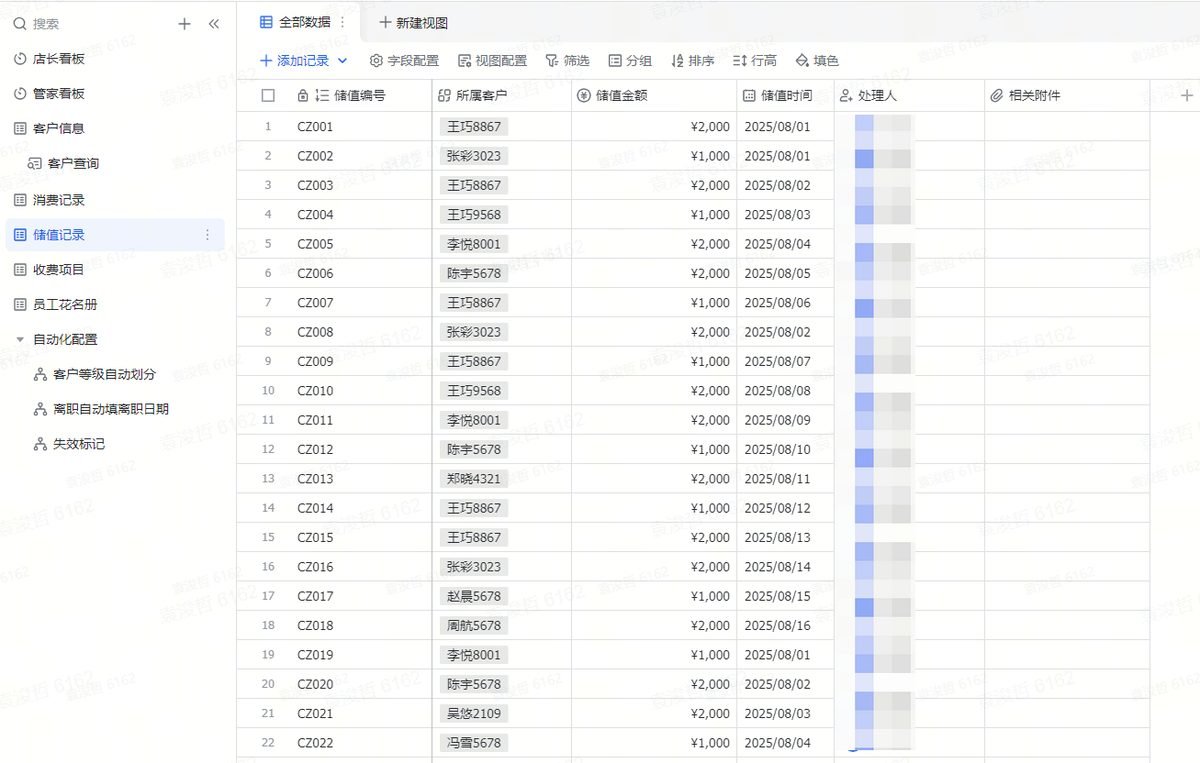Click the sort icon 排序
This screenshot has width=1200, height=763.
pos(677,61)
